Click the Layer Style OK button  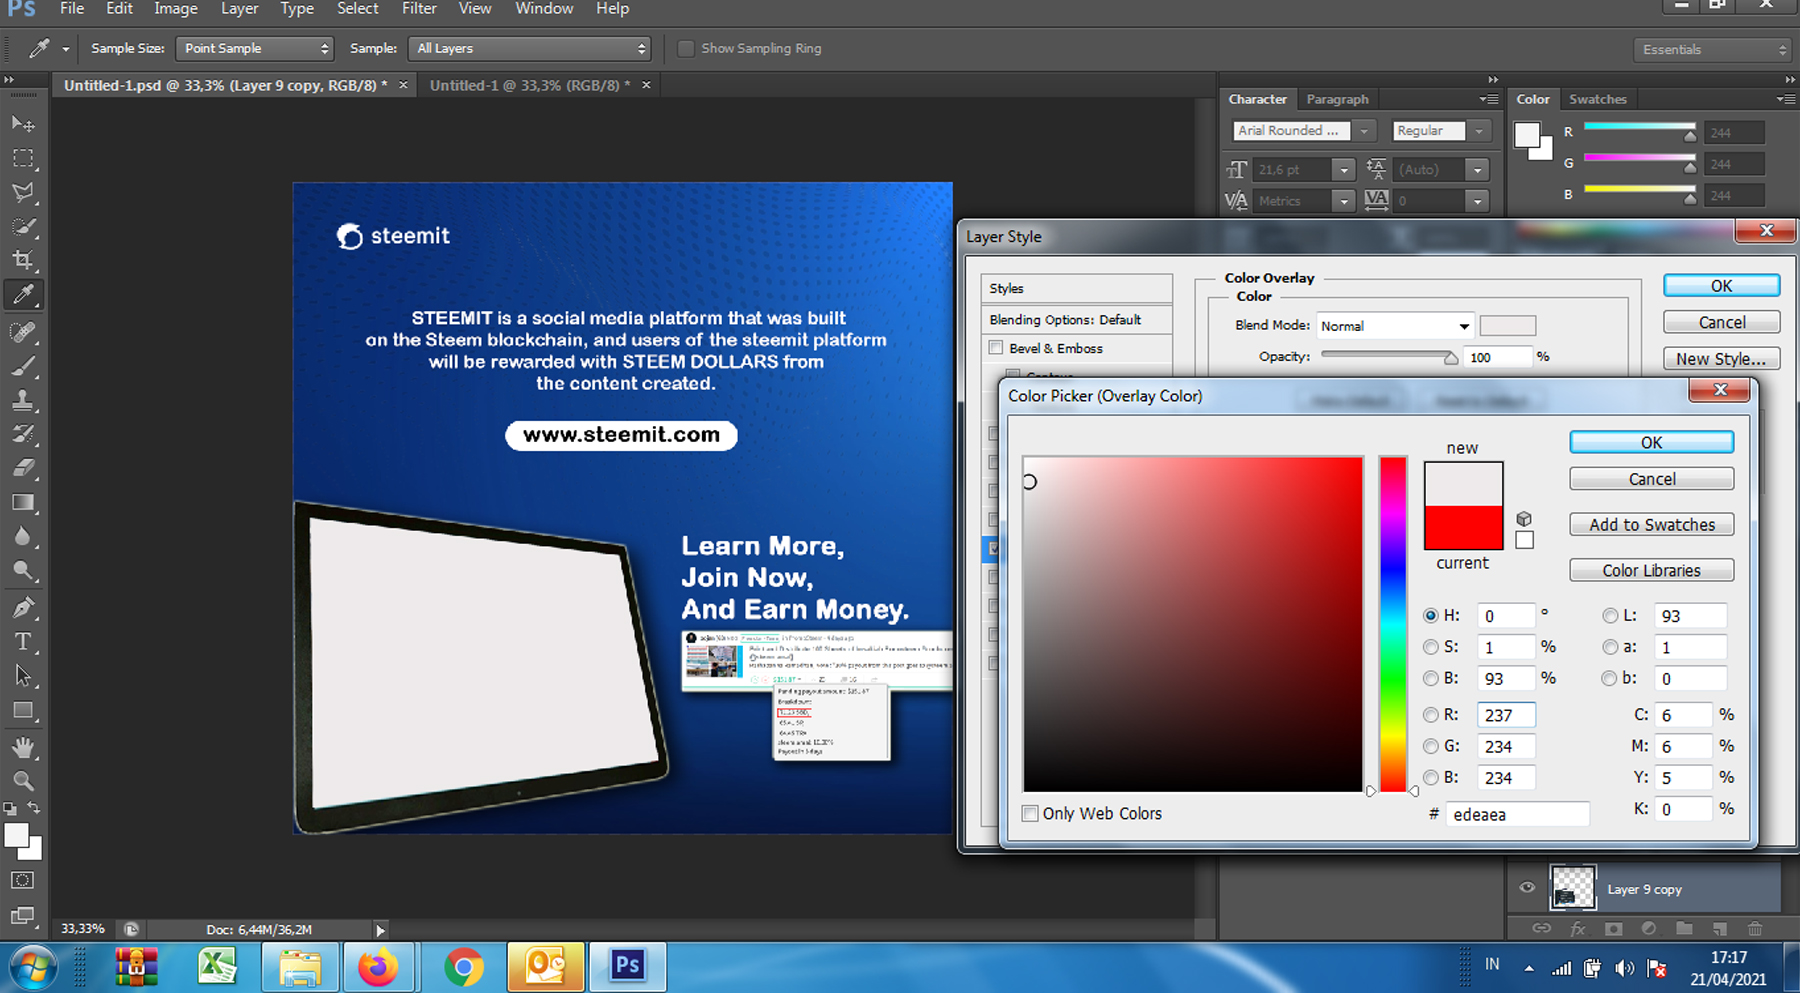[x=1721, y=286]
